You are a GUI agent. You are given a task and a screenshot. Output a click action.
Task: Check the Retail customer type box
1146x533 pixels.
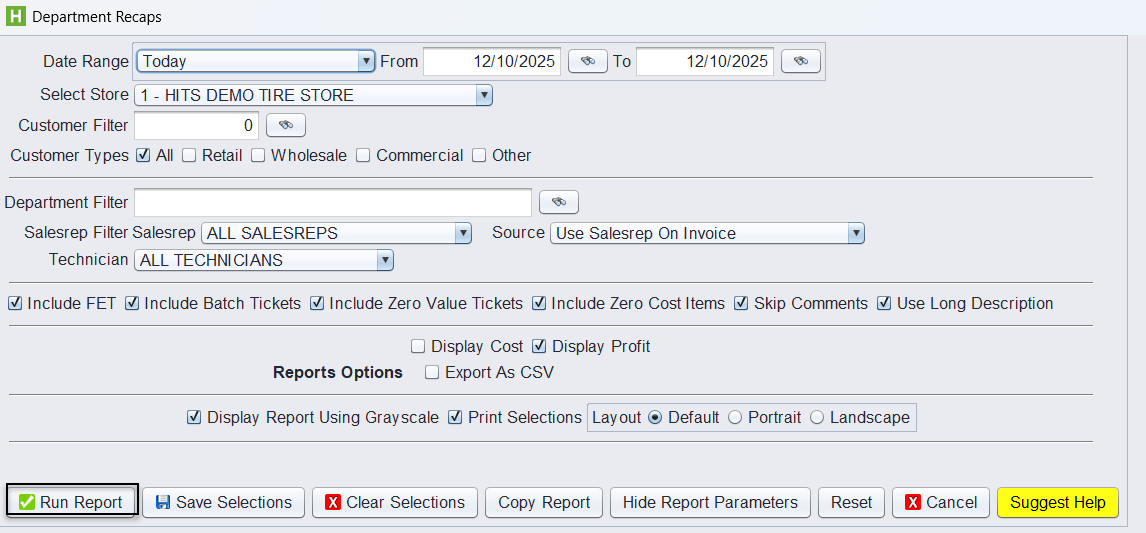[x=189, y=155]
